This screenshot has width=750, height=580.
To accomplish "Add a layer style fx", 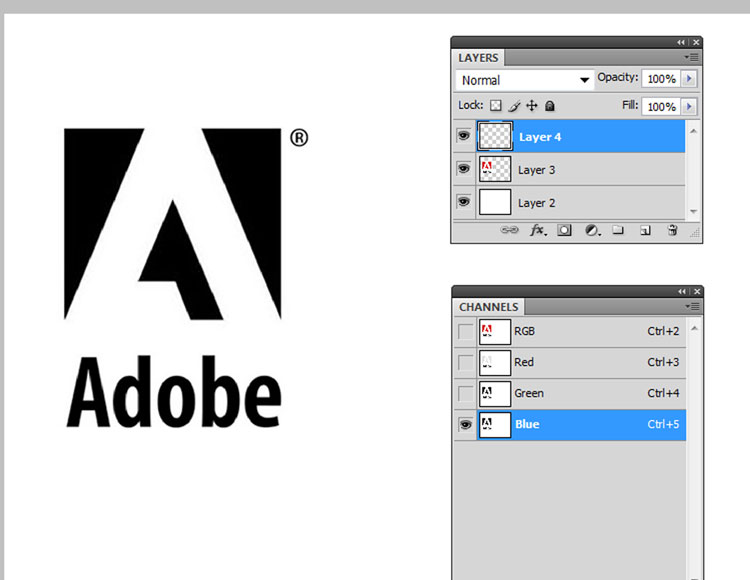I will pos(538,230).
